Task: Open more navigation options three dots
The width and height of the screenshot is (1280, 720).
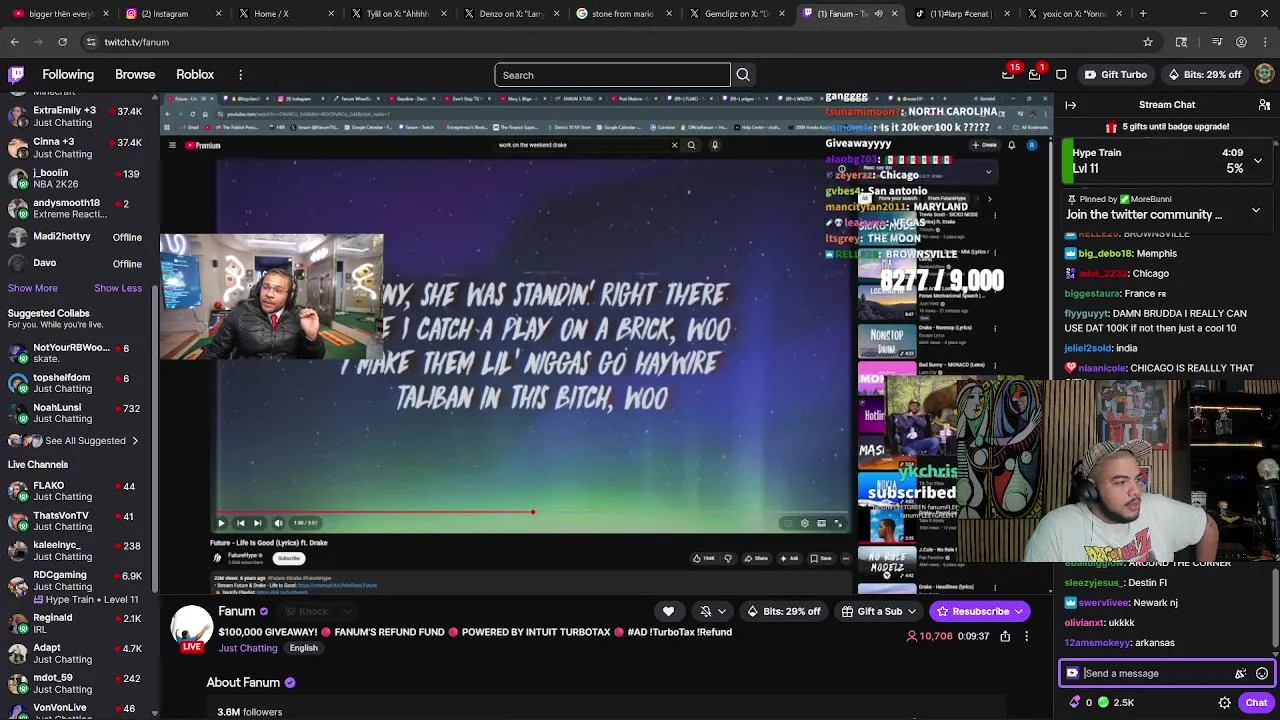Action: 240,75
